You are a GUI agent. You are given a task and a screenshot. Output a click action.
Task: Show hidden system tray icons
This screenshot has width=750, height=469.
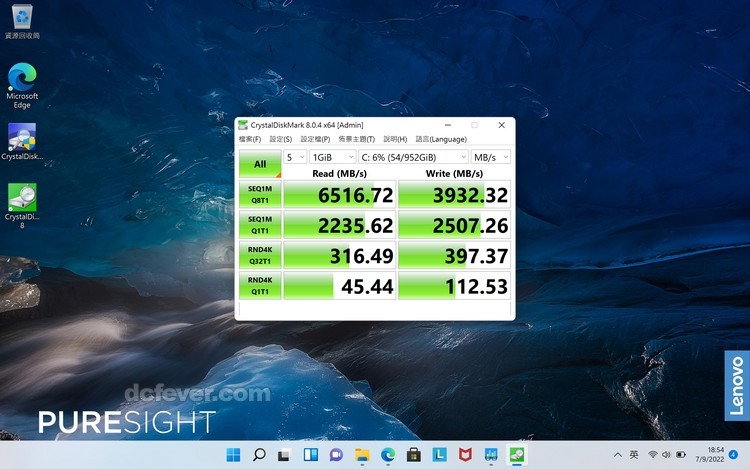coord(618,455)
